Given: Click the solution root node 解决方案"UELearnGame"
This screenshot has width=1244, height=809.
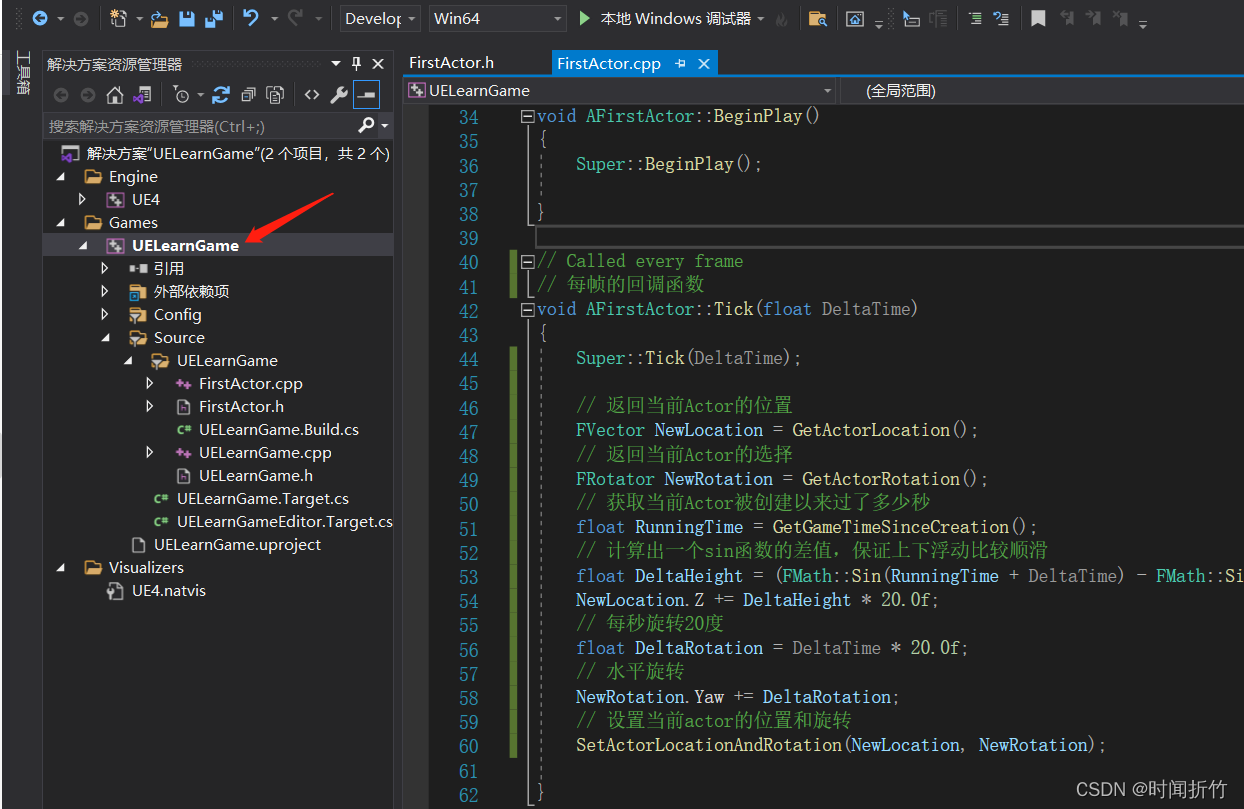Looking at the screenshot, I should (238, 153).
